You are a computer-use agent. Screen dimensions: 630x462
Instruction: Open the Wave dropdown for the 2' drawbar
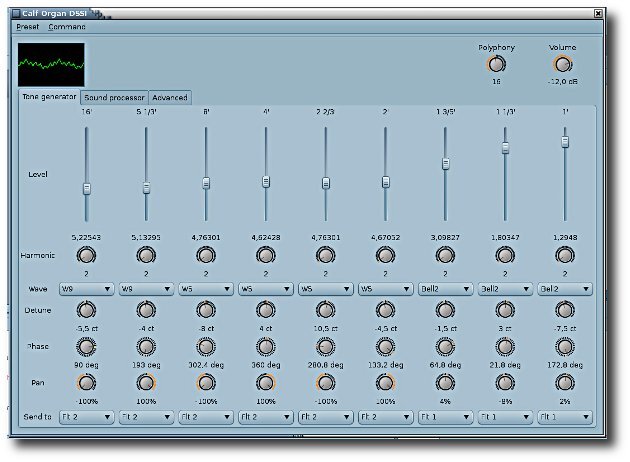(385, 289)
